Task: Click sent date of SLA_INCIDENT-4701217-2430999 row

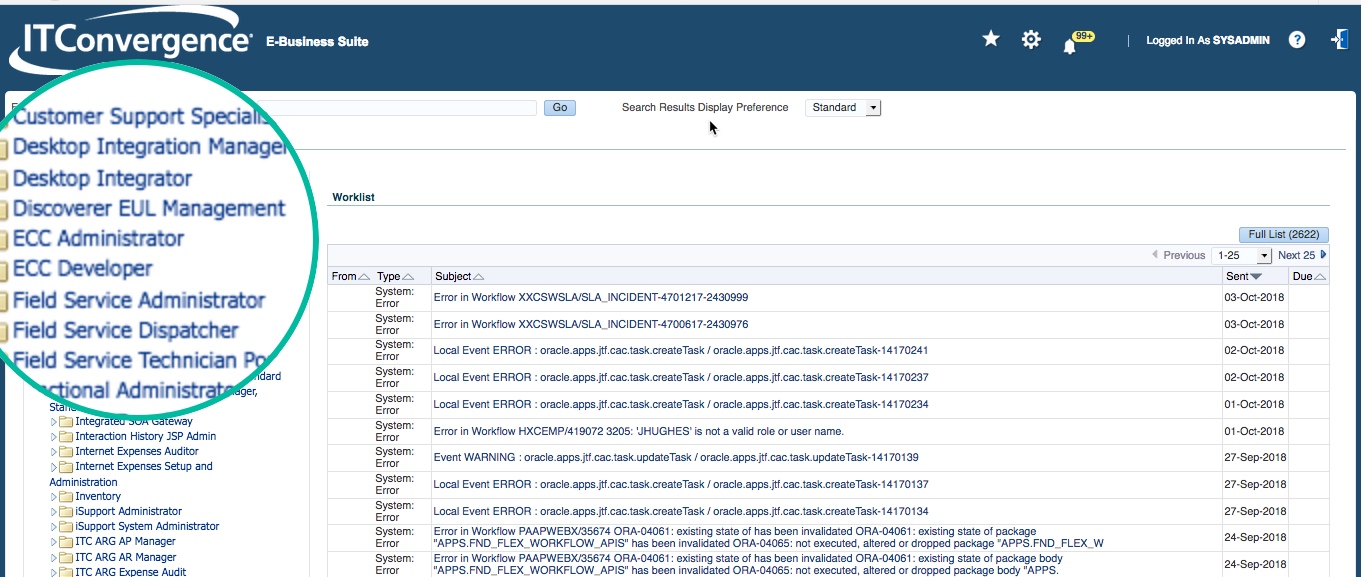Action: (x=1254, y=298)
